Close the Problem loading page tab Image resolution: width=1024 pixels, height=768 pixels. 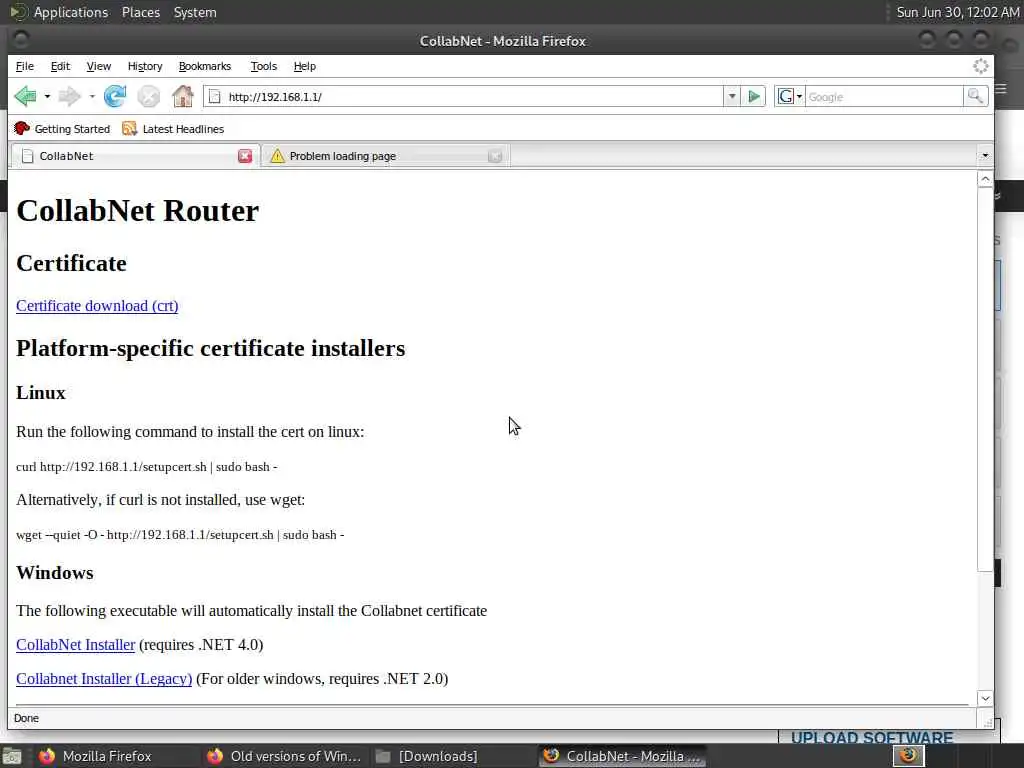click(x=495, y=156)
